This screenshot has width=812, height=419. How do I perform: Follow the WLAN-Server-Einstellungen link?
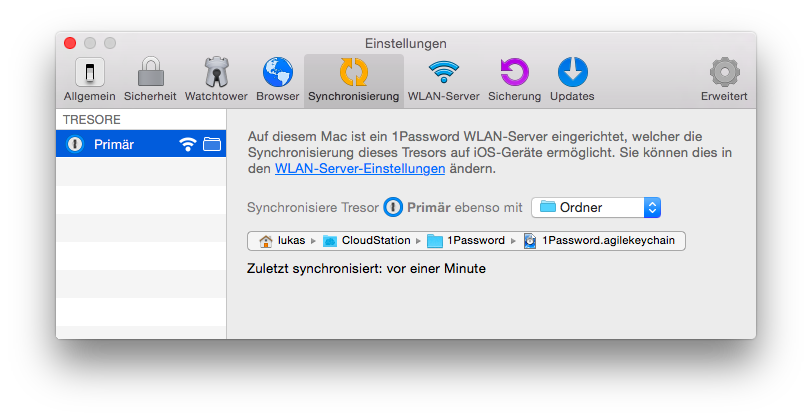pos(360,168)
